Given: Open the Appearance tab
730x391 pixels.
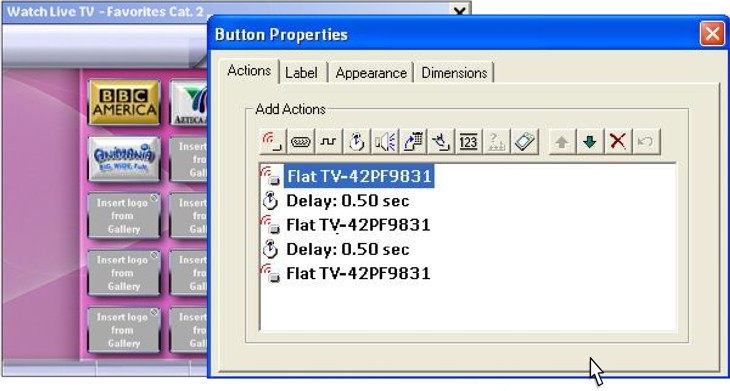Looking at the screenshot, I should (371, 73).
